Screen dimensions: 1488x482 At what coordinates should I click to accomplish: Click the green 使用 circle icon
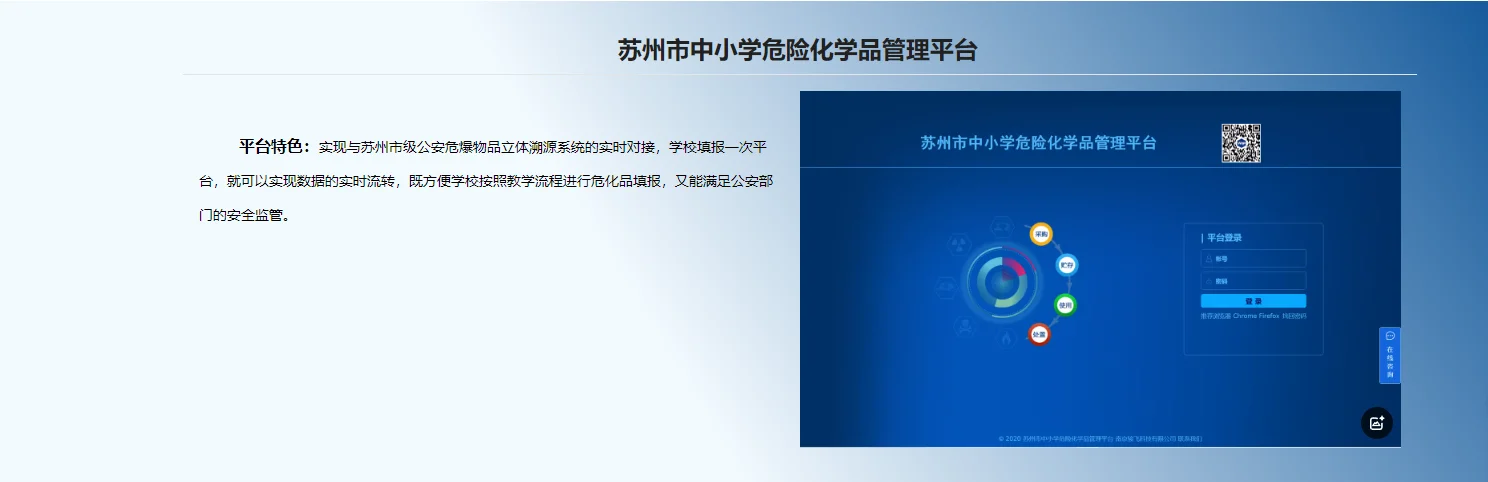point(1065,305)
